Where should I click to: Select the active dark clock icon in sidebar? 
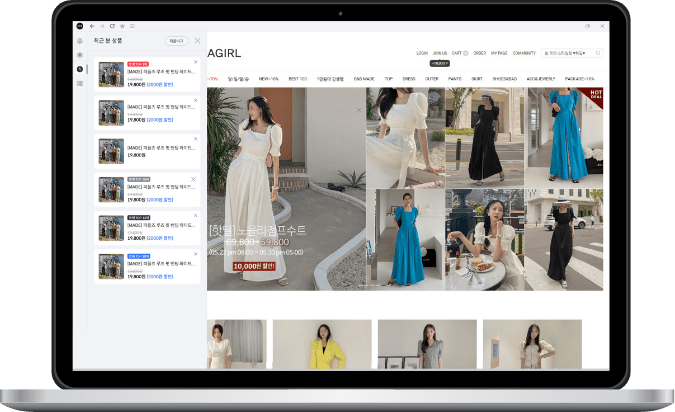(80, 69)
